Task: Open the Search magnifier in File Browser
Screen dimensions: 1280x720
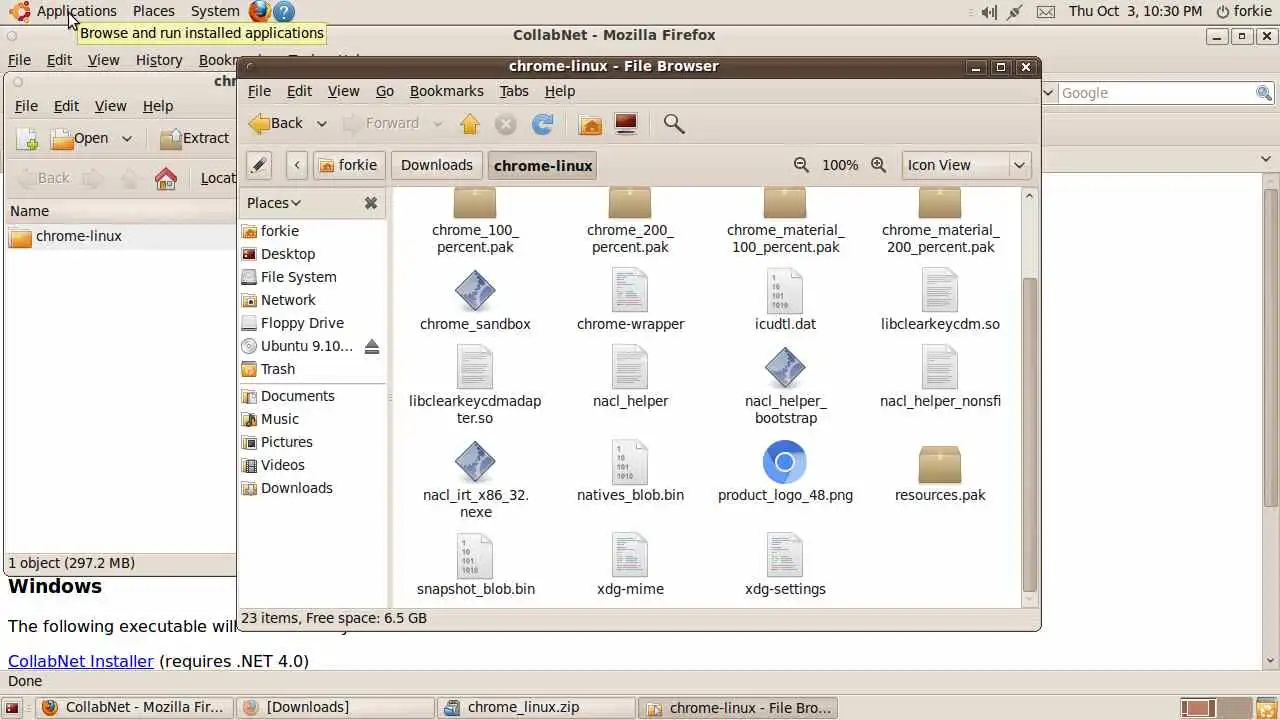Action: (674, 124)
